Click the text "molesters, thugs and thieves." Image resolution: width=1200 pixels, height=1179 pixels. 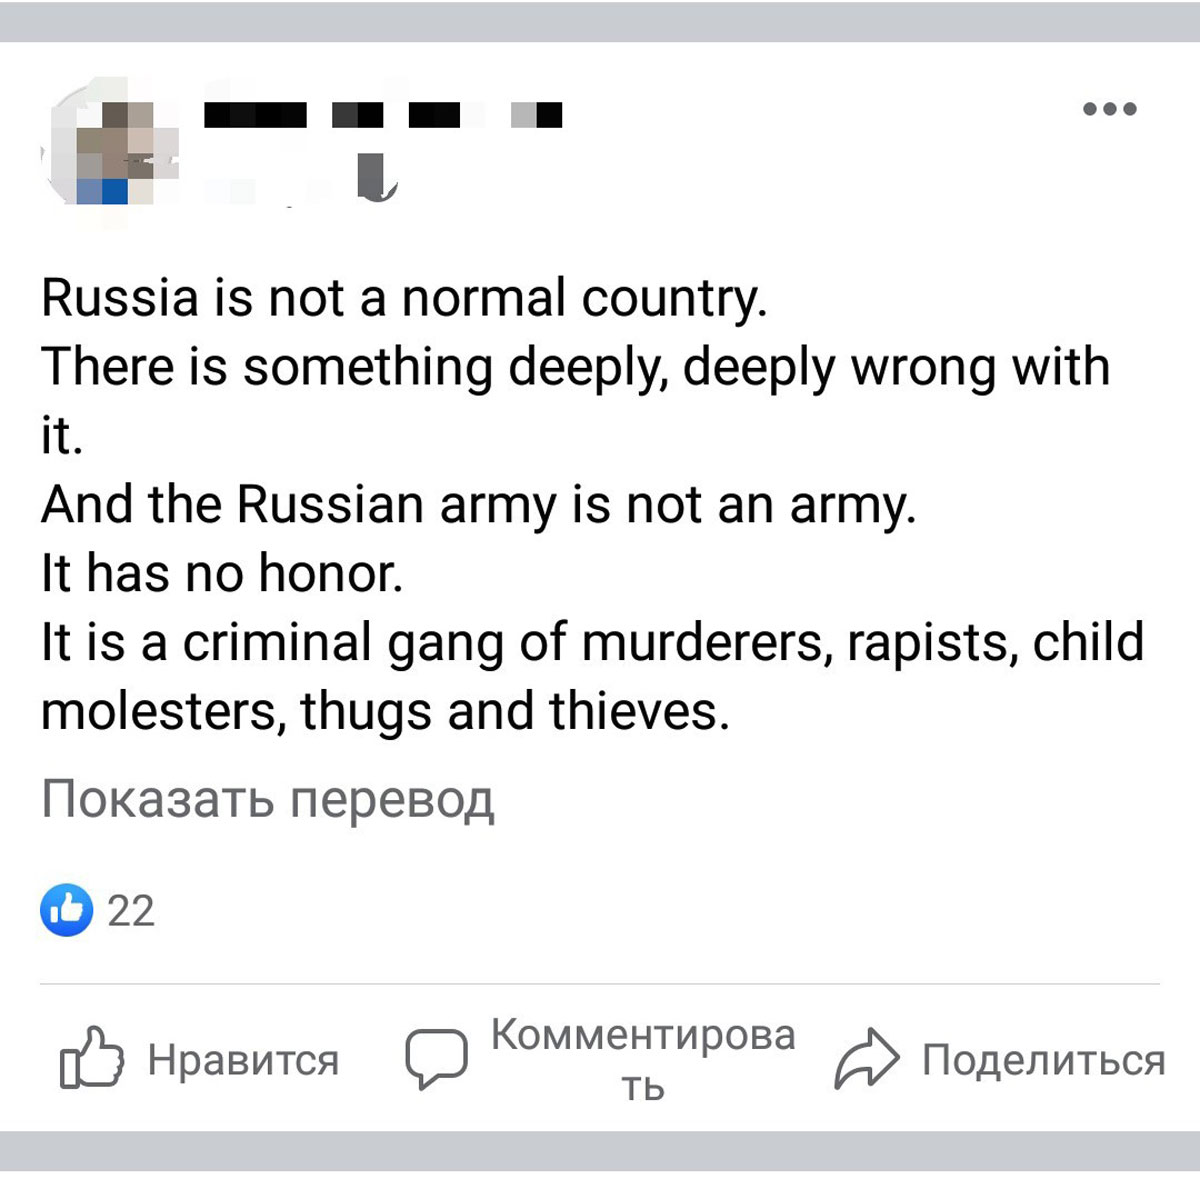click(x=385, y=711)
